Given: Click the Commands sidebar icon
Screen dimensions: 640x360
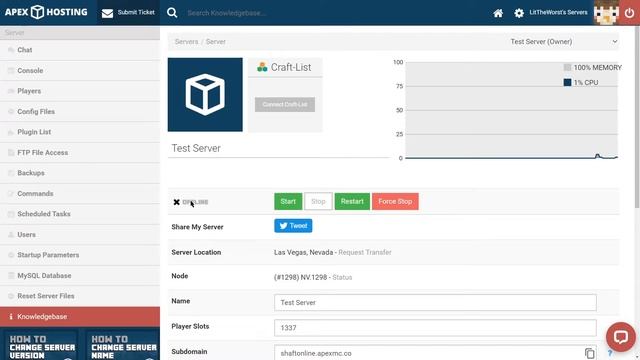Looking at the screenshot, I should tap(11, 193).
